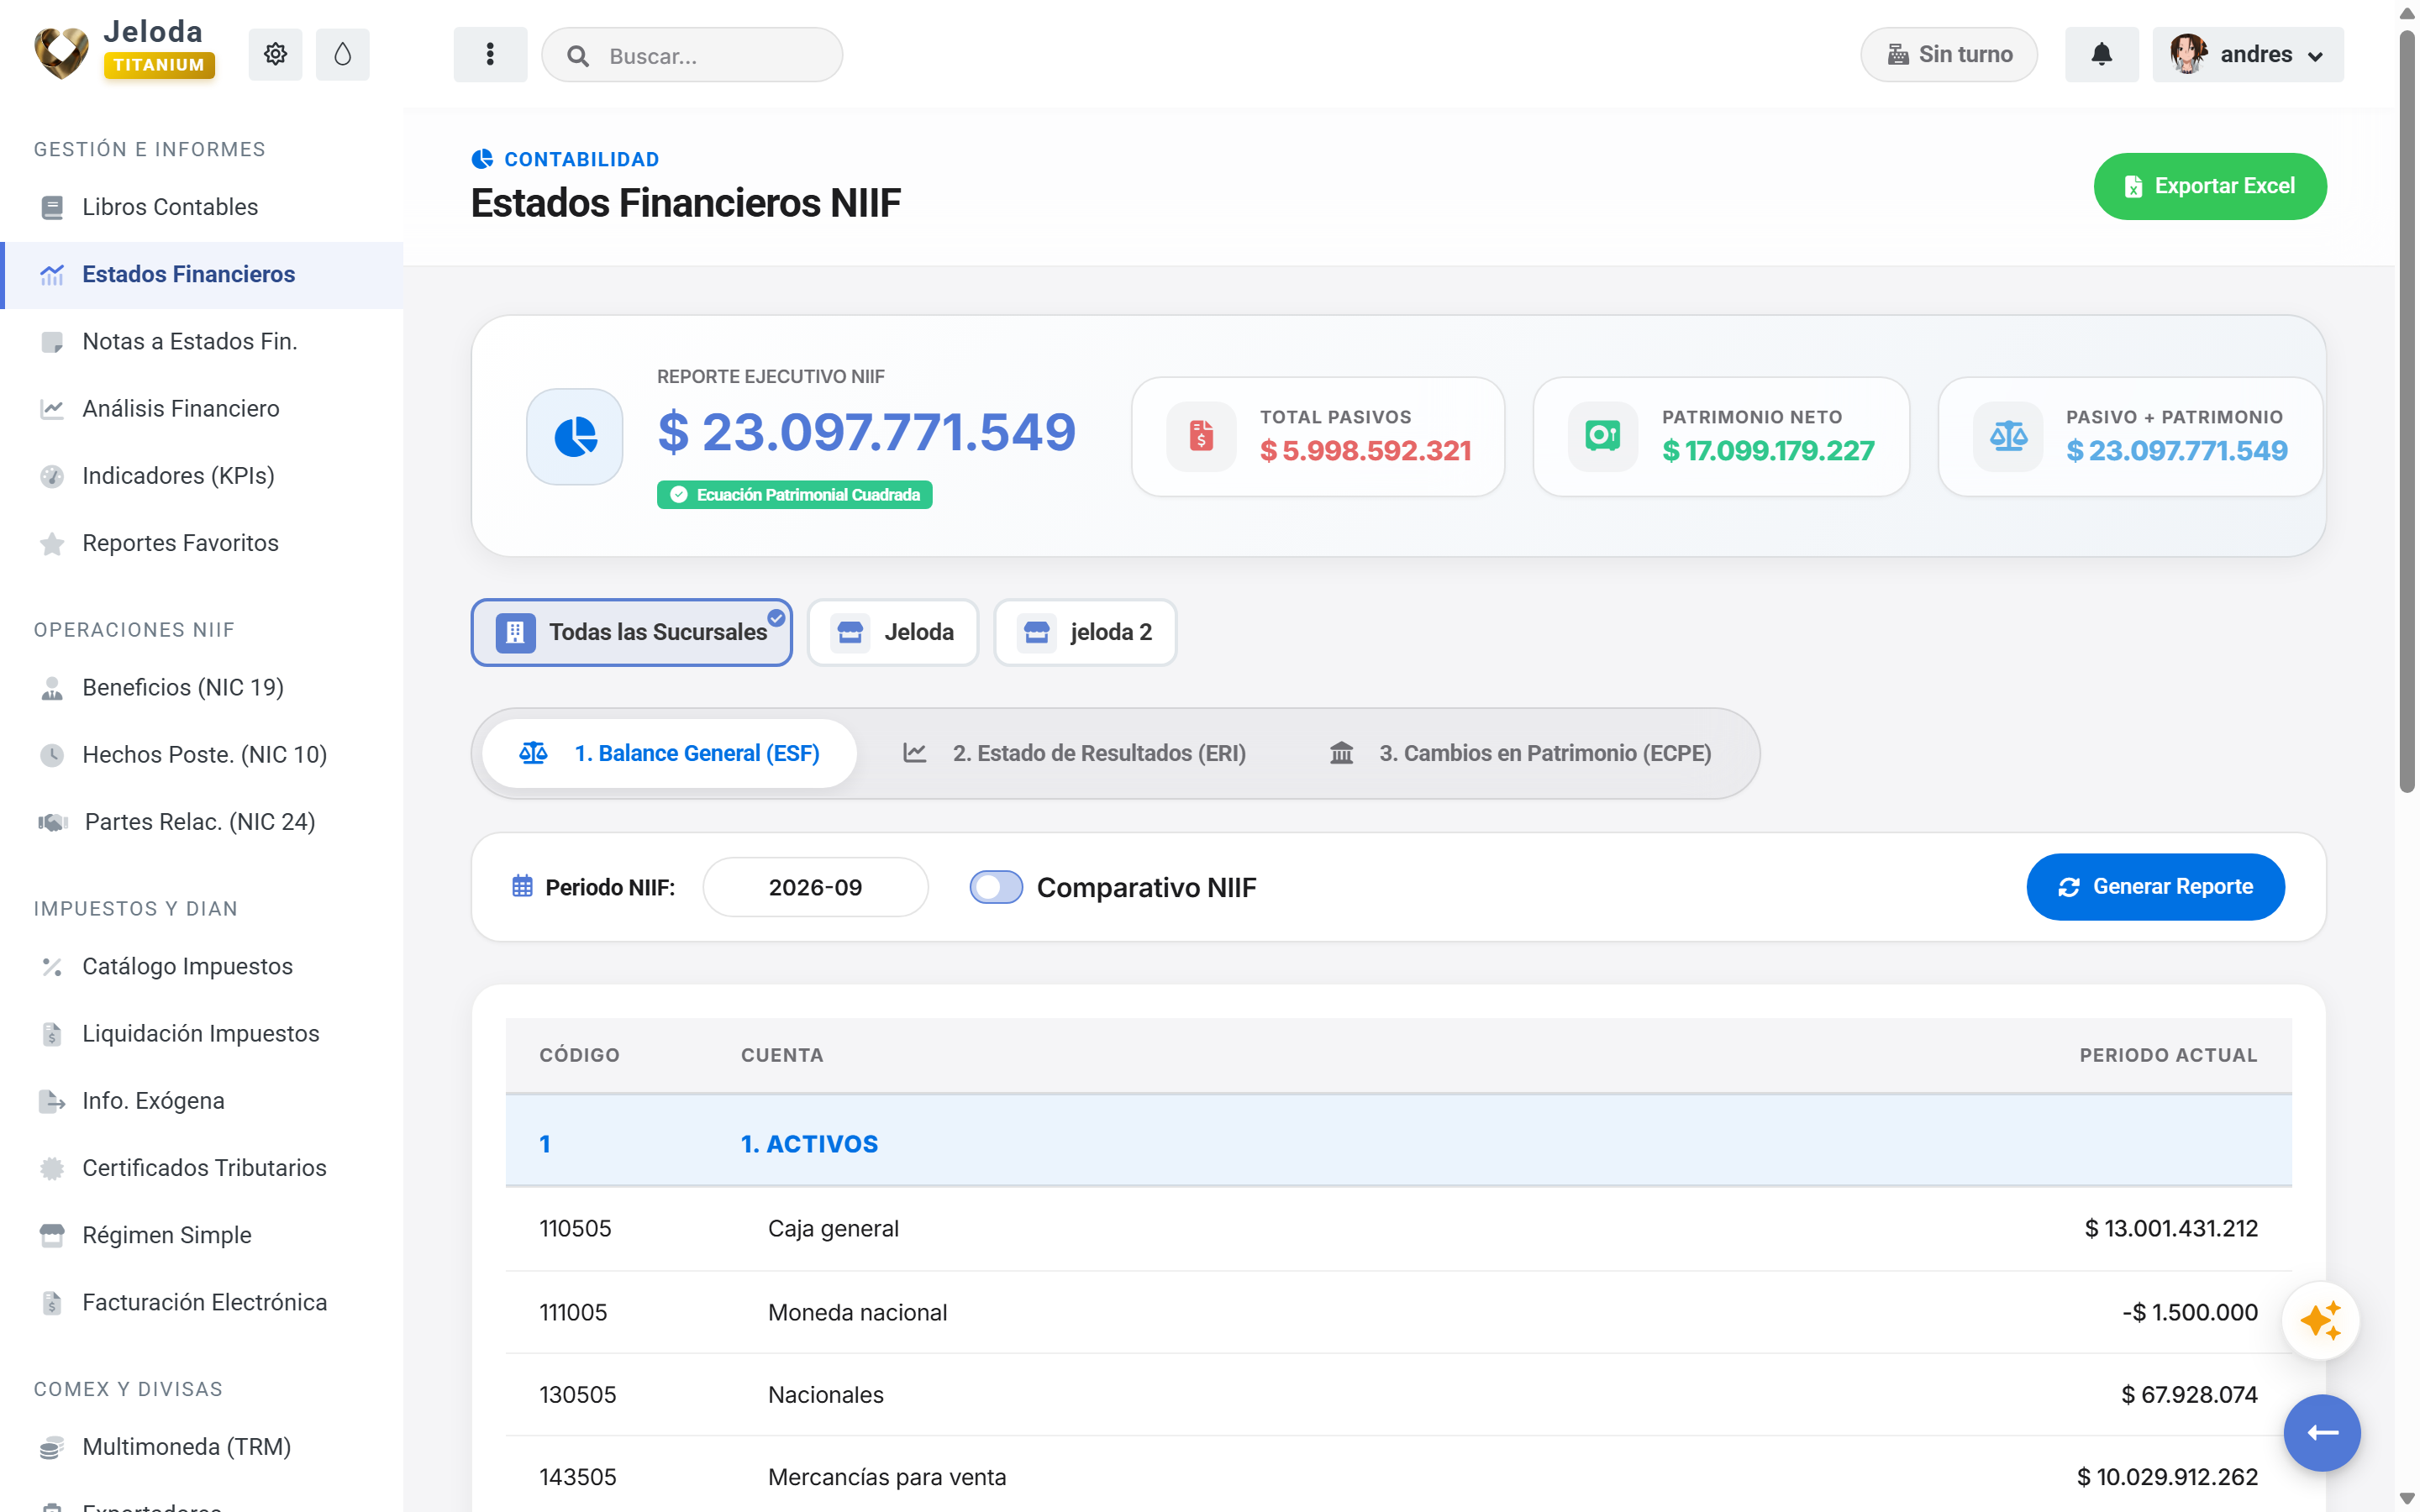Select the jeloda 2 branch filter

[1085, 632]
